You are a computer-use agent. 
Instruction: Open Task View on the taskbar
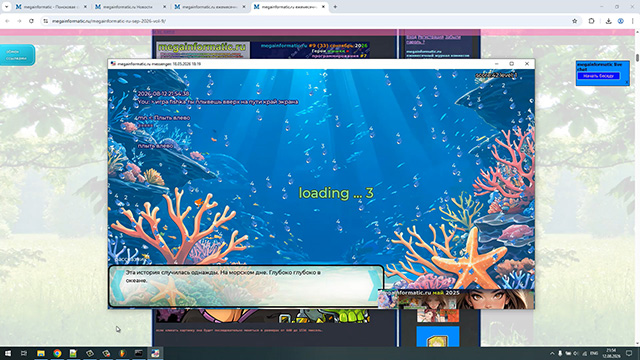pyautogui.click(x=24, y=353)
